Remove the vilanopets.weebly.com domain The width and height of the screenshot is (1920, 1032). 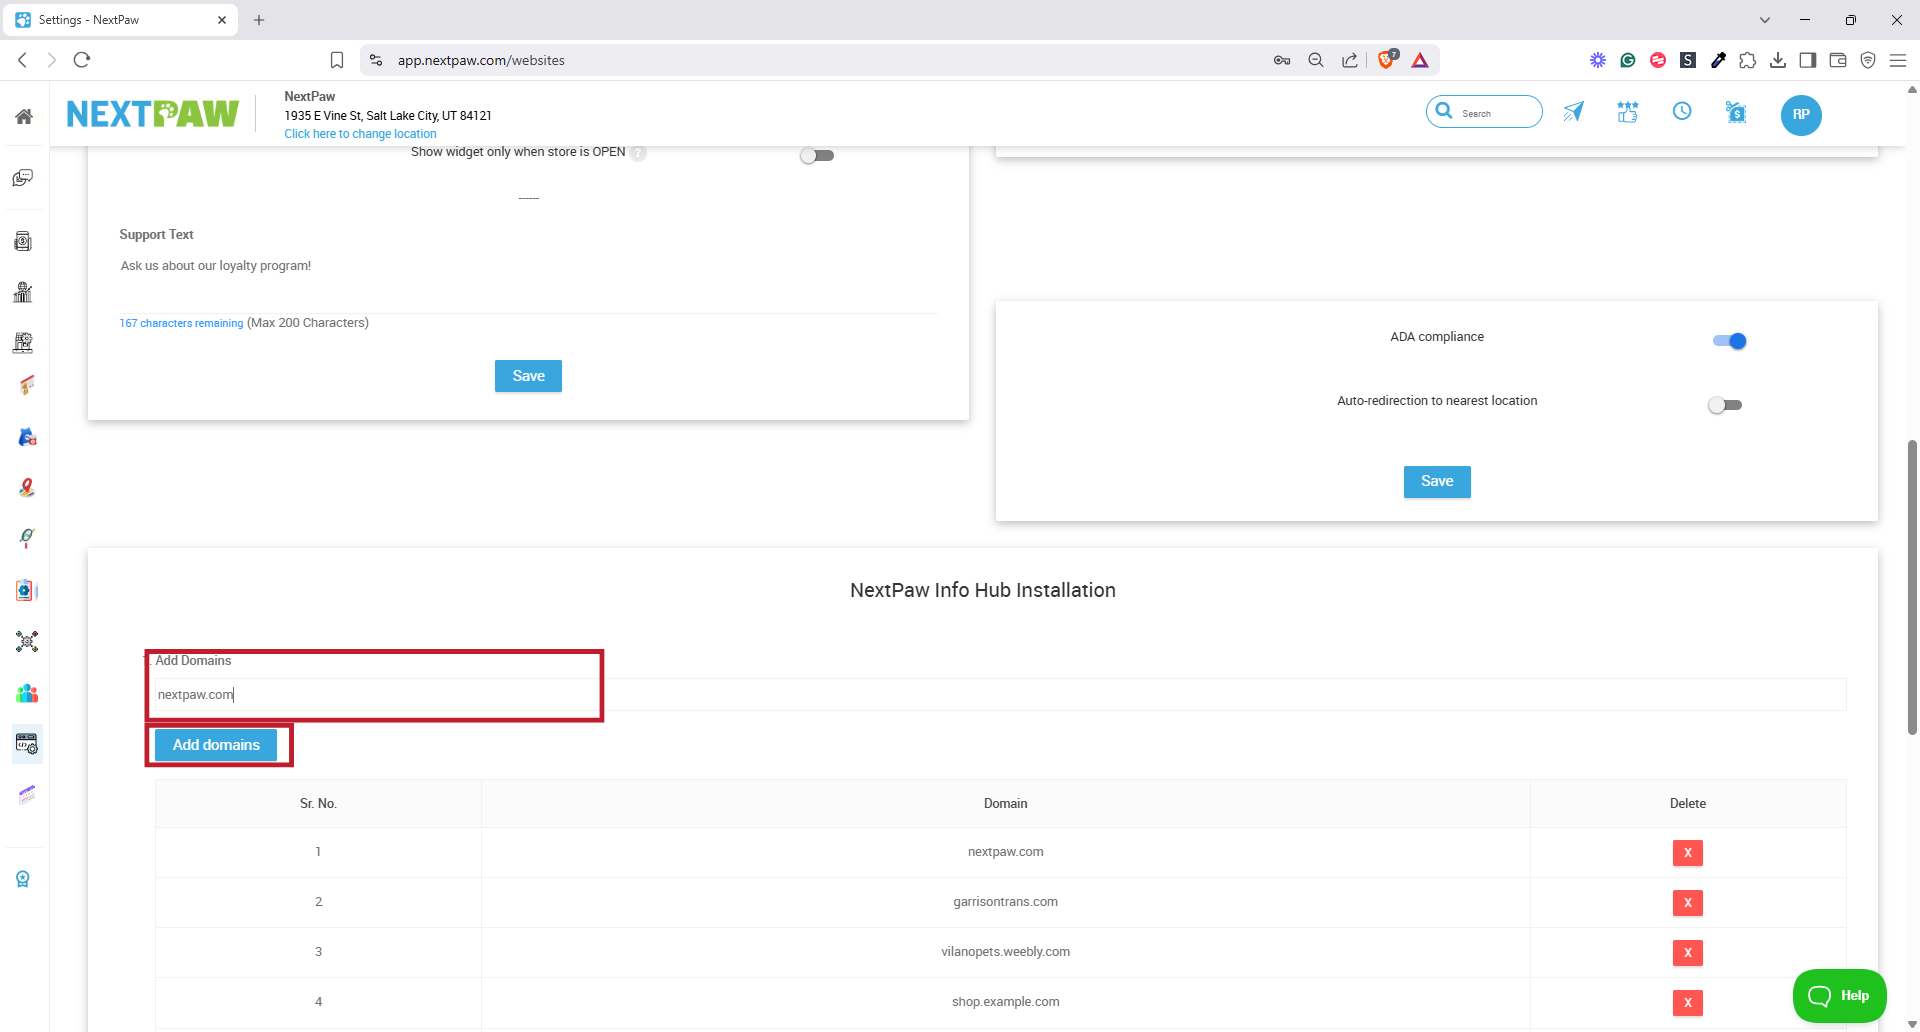pyautogui.click(x=1688, y=953)
